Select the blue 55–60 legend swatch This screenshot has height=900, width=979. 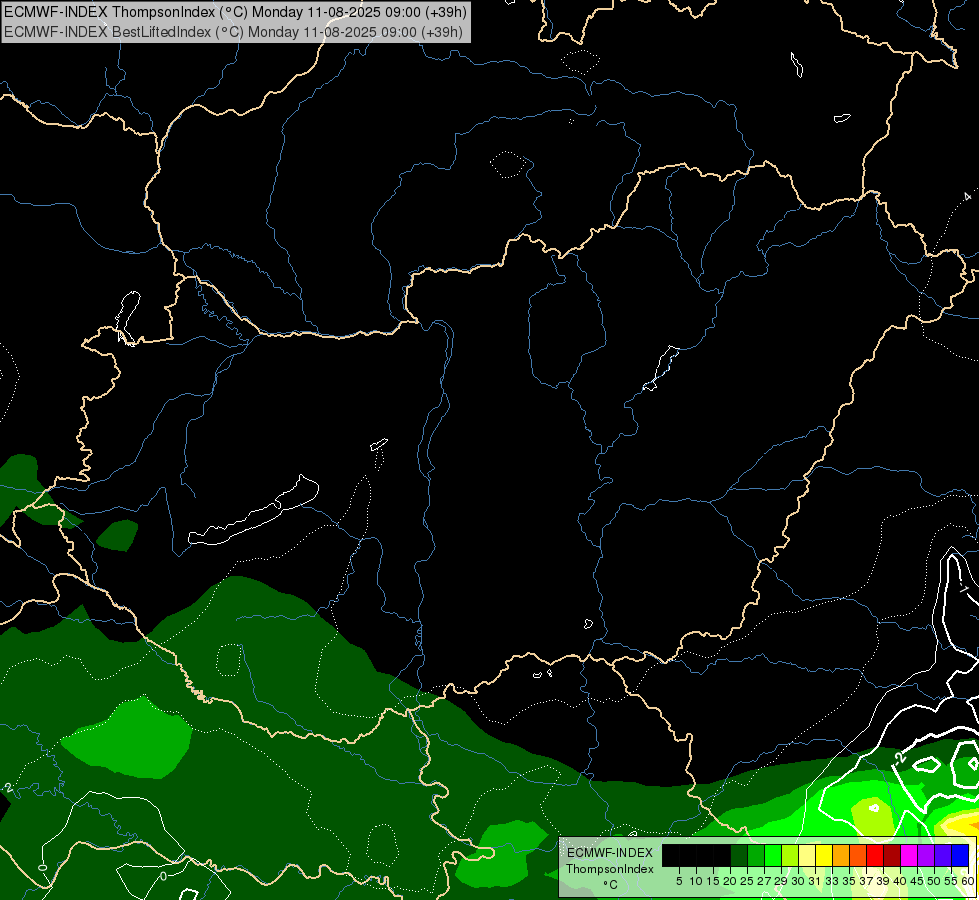coord(960,855)
